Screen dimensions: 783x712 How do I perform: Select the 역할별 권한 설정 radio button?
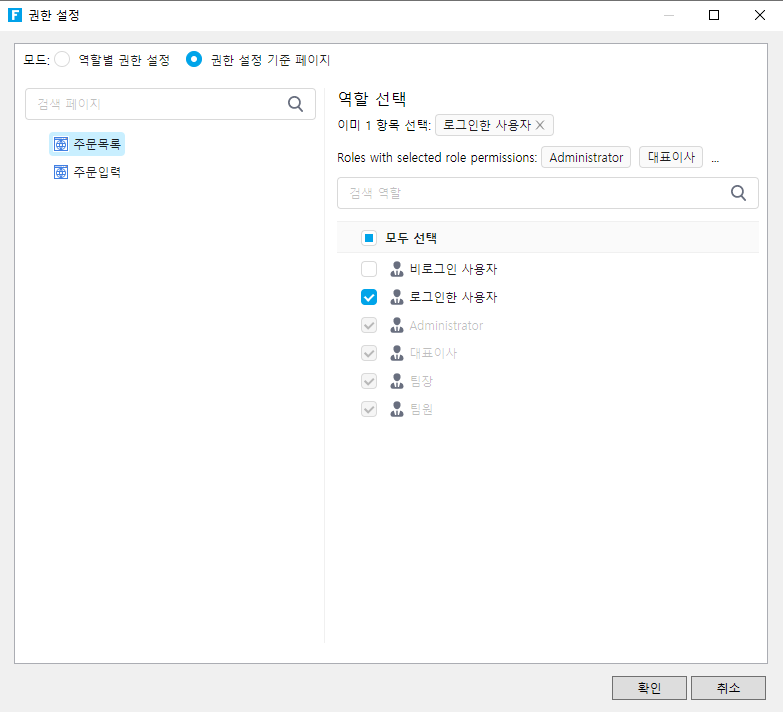62,59
